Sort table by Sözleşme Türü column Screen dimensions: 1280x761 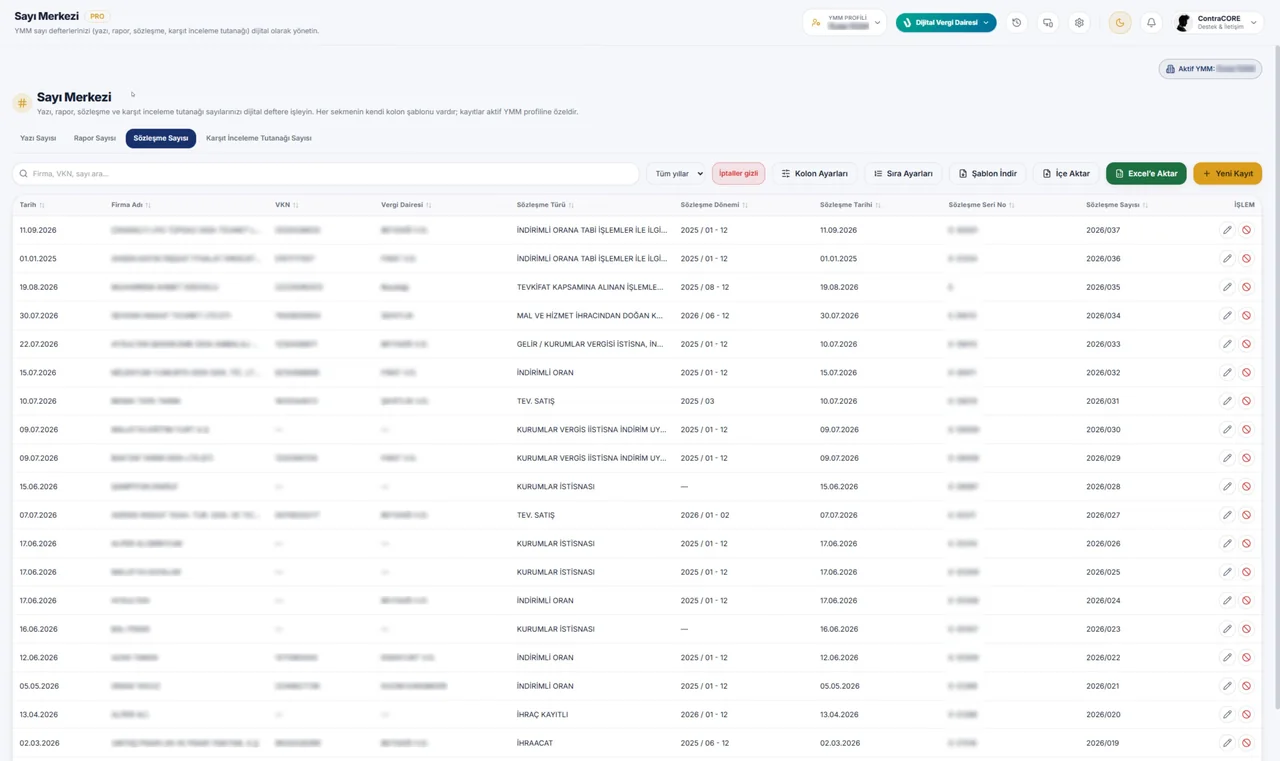coord(546,205)
